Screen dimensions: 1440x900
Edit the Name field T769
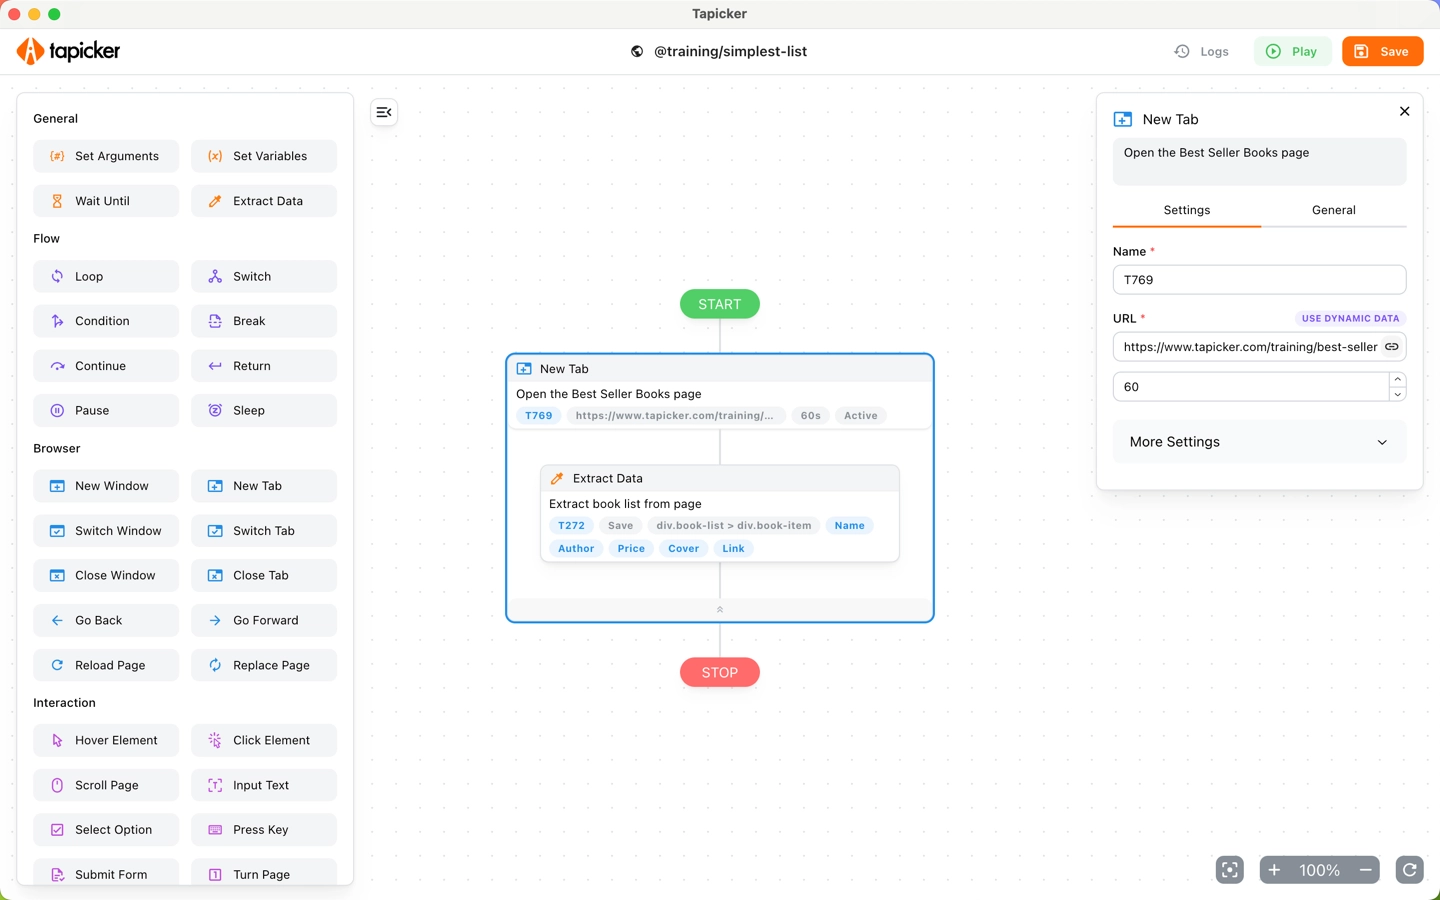tap(1259, 280)
